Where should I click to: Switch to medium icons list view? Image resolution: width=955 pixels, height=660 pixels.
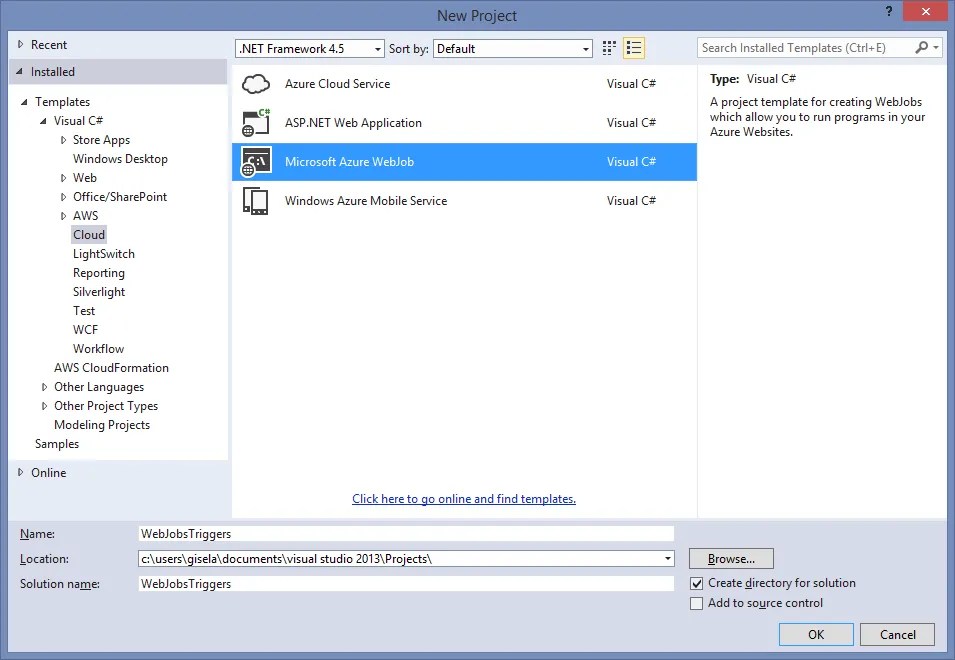coord(634,48)
